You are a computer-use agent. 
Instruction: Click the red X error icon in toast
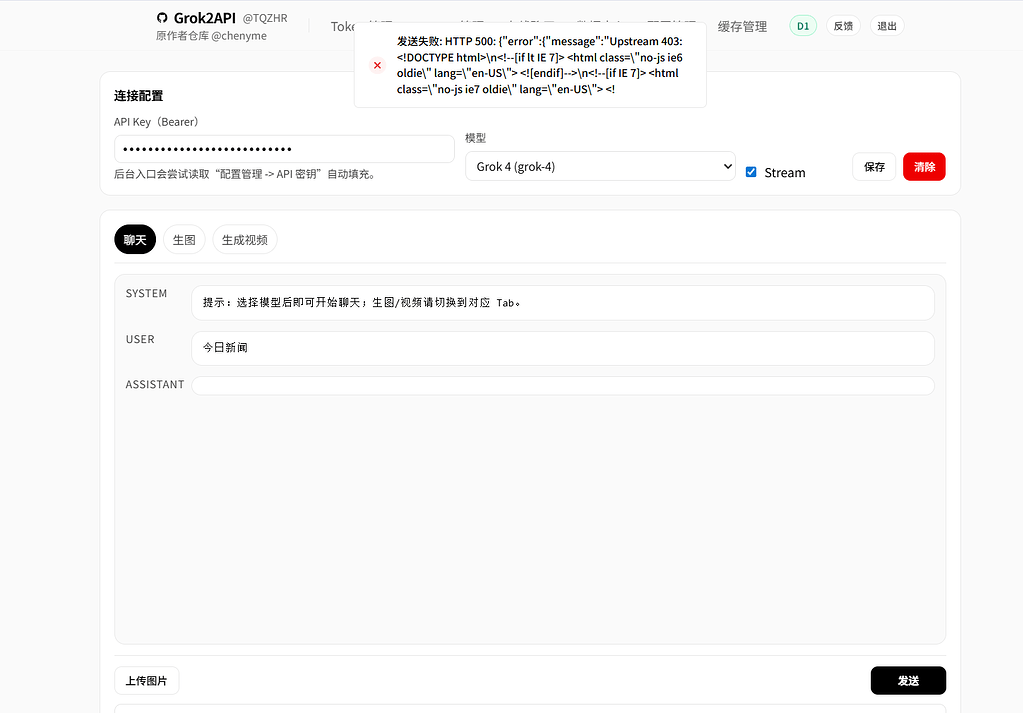tap(377, 65)
